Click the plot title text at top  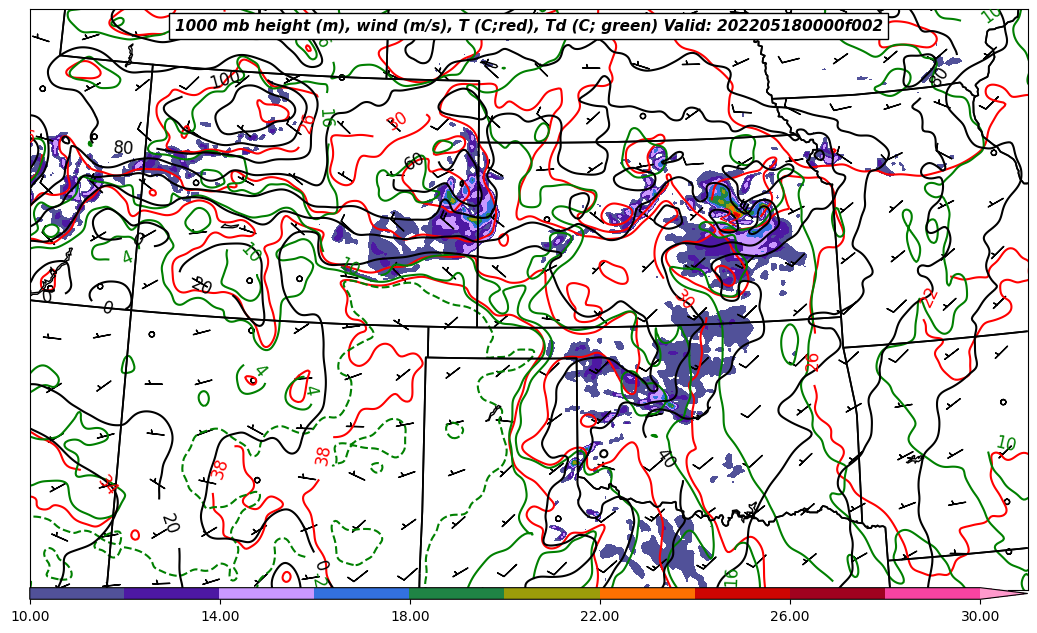[529, 26]
